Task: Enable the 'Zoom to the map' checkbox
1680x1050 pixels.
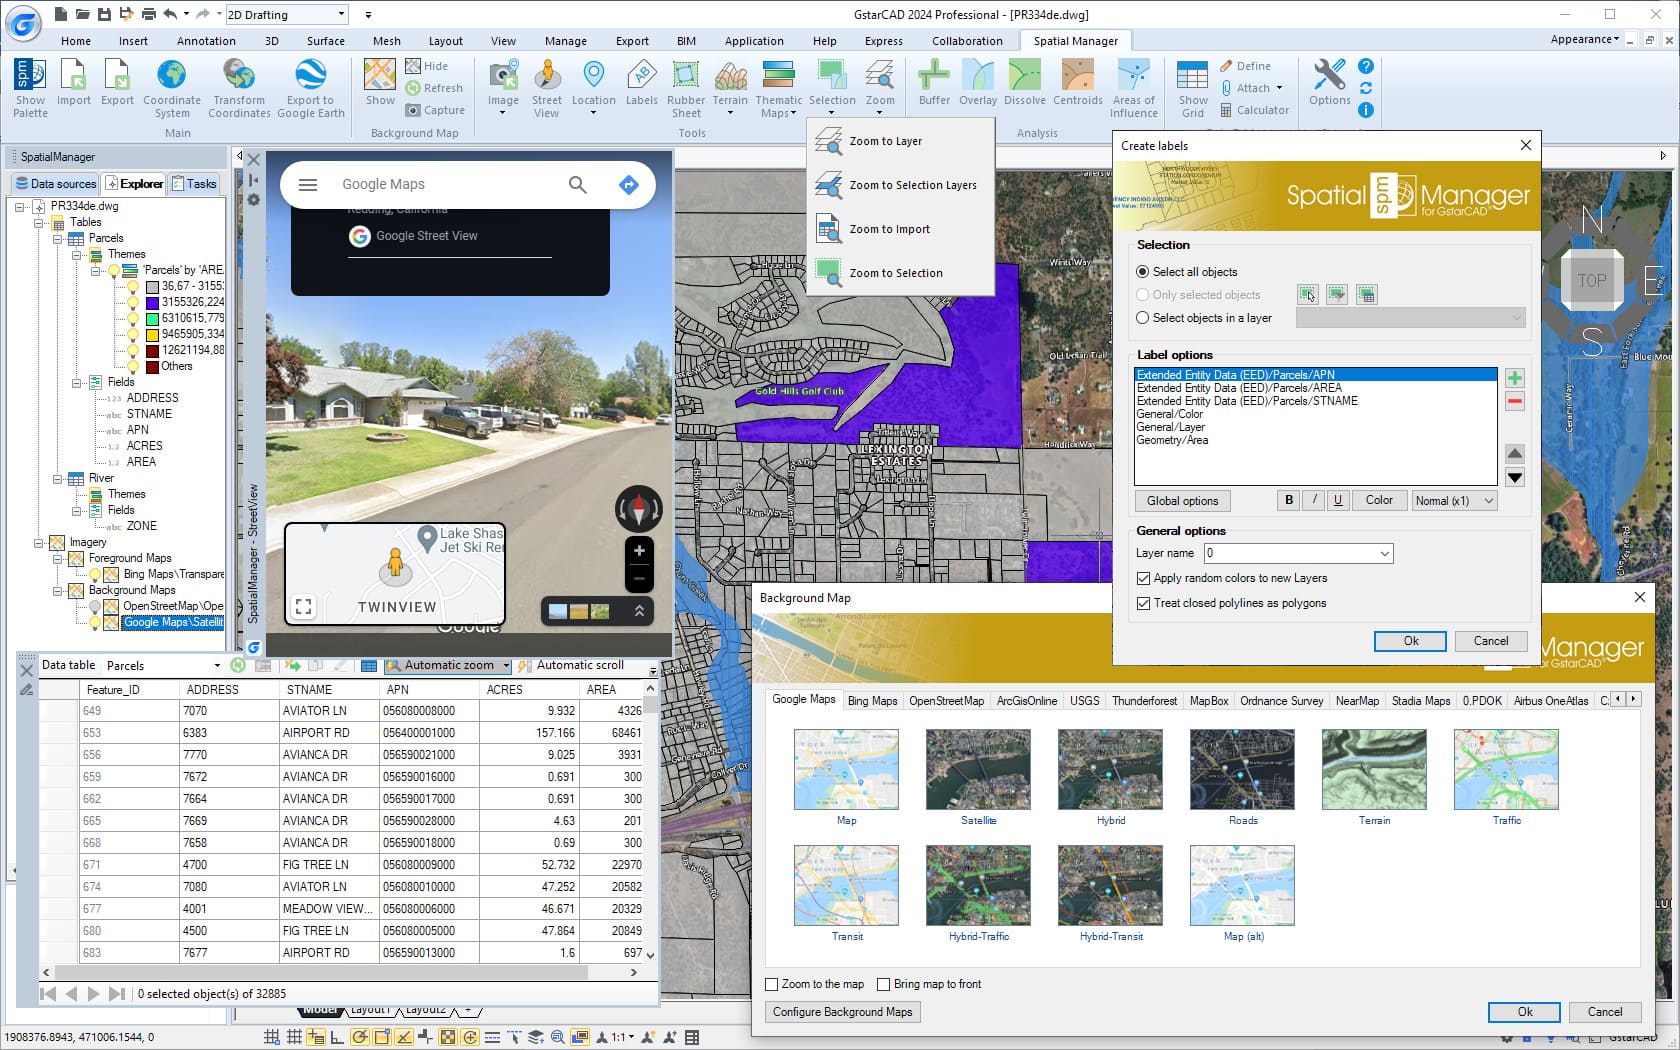Action: [771, 984]
